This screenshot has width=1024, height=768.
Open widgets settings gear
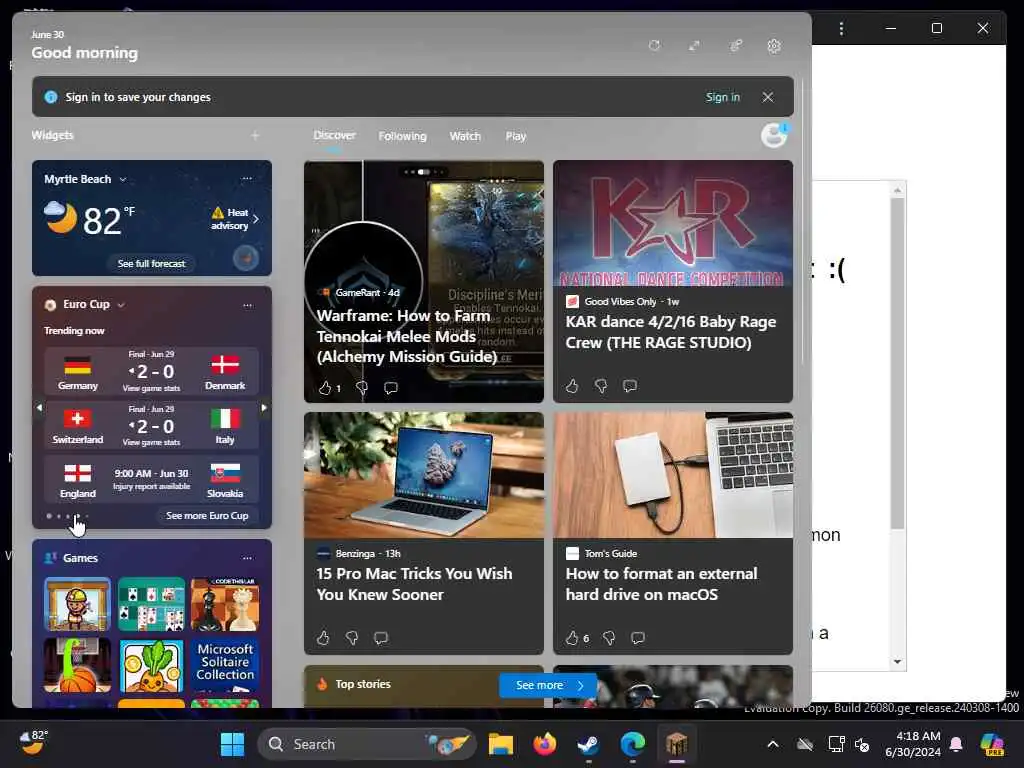pyautogui.click(x=774, y=46)
